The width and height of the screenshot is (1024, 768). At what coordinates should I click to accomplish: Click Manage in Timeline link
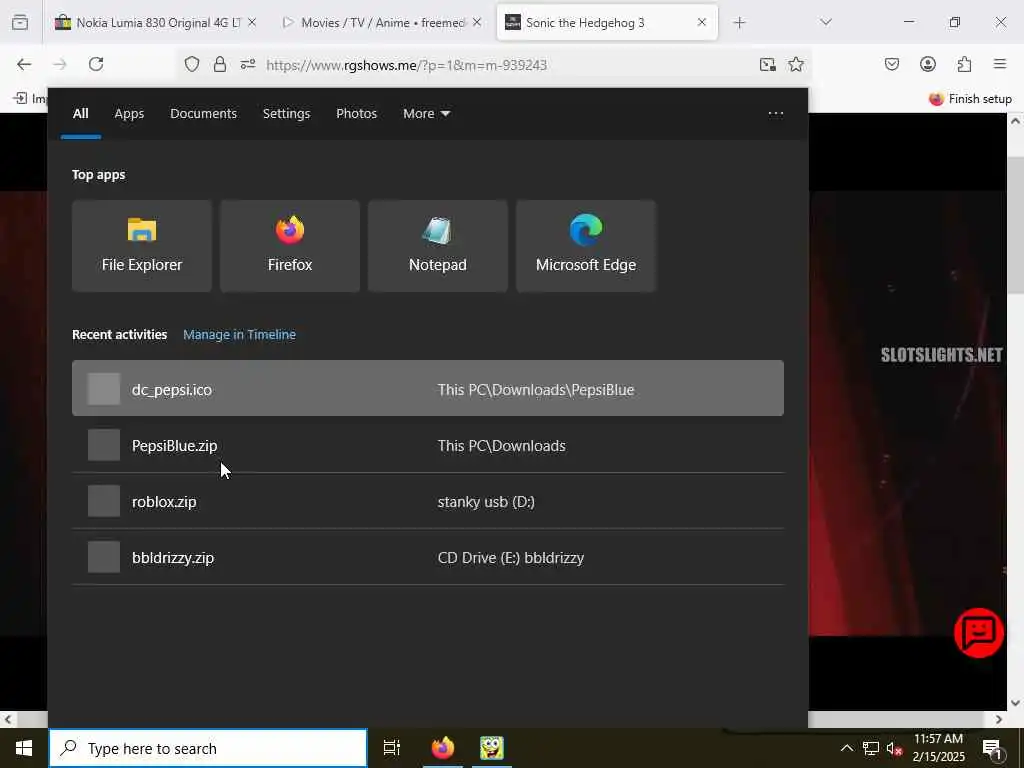pyautogui.click(x=240, y=334)
